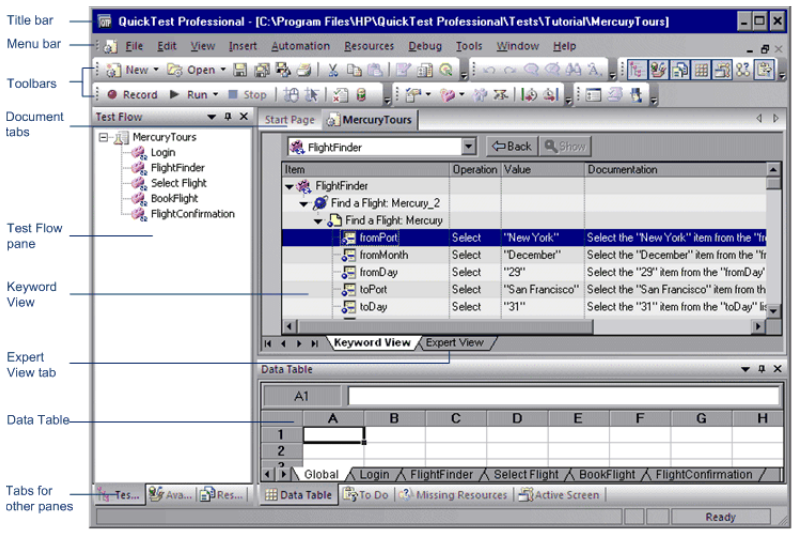Screen dimensions: 806x542
Task: Click the Undo arrow icon
Action: [489, 69]
